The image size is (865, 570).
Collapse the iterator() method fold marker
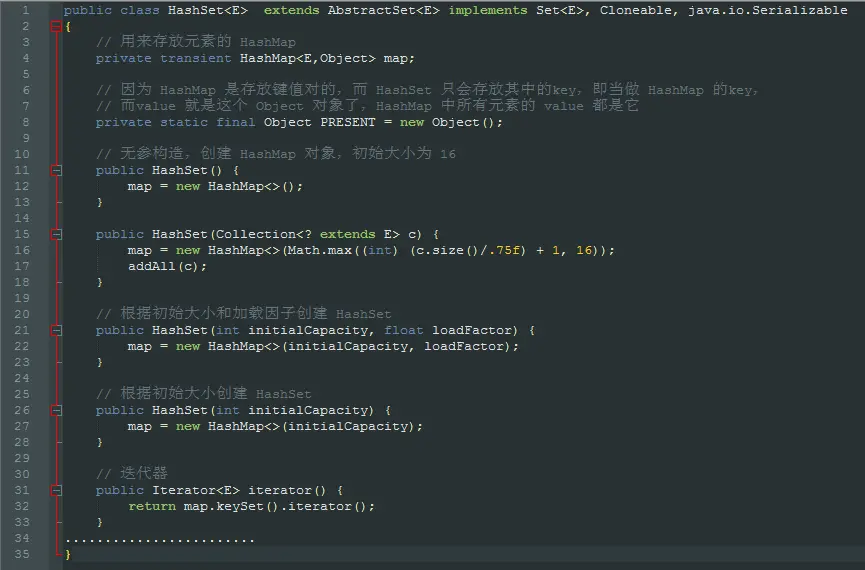click(x=56, y=491)
